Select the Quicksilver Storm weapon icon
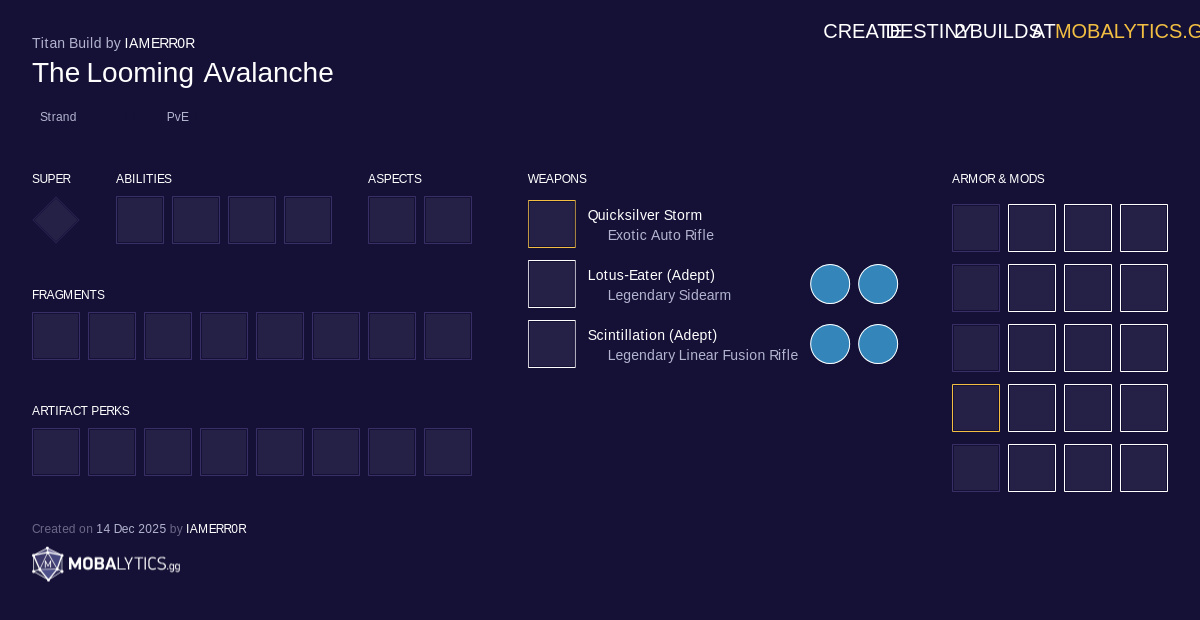 coord(552,224)
